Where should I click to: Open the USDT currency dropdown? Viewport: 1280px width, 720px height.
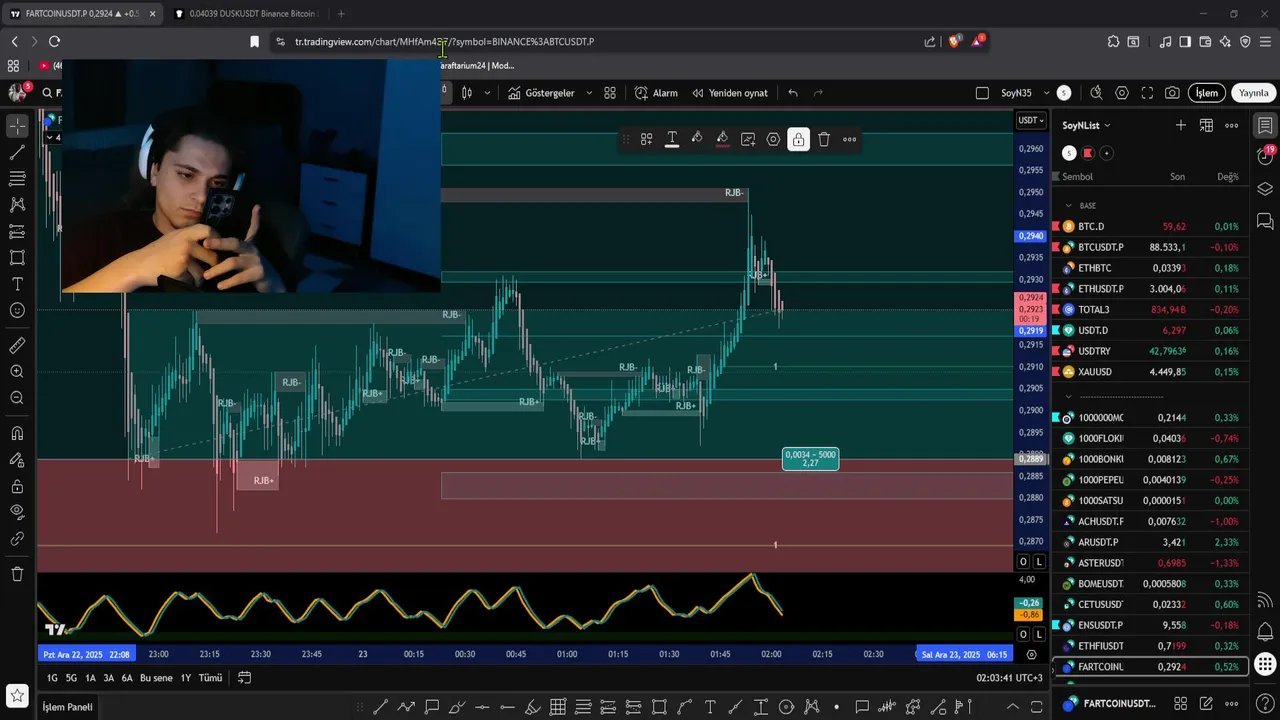click(1031, 120)
